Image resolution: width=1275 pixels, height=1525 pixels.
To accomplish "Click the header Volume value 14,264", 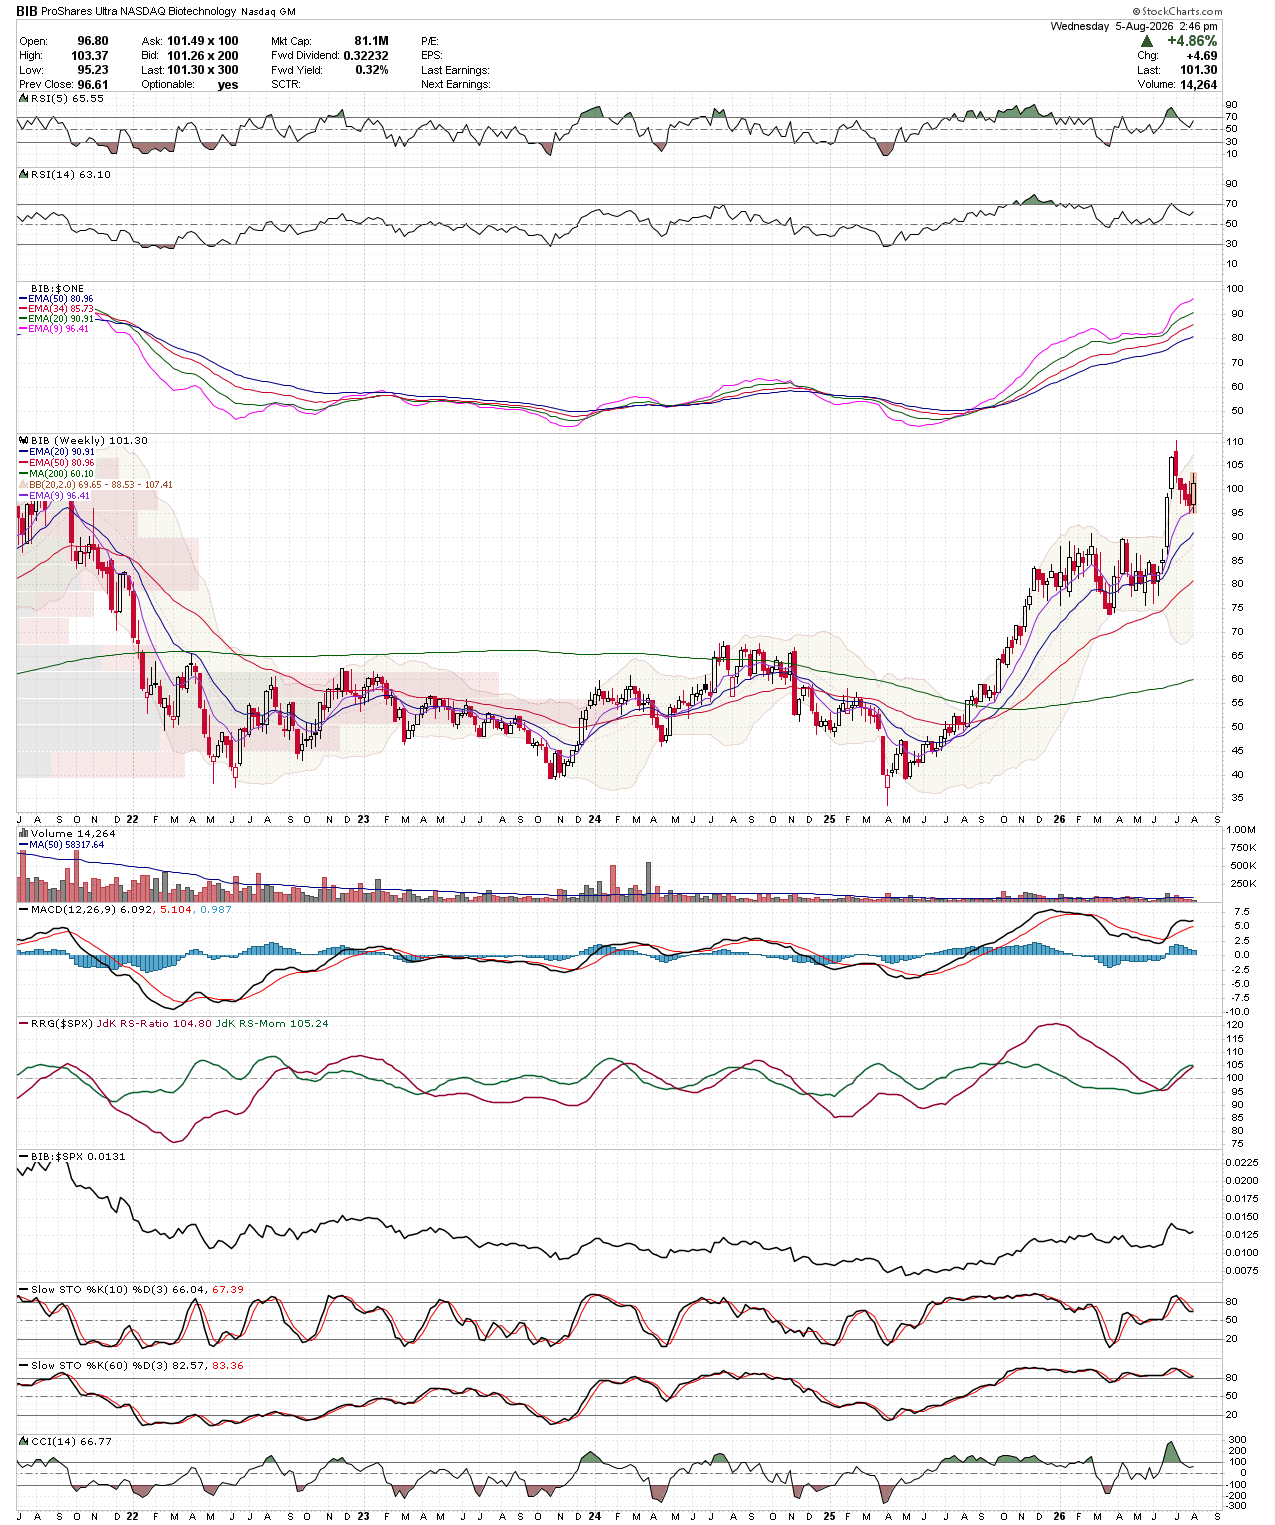I will (1198, 85).
